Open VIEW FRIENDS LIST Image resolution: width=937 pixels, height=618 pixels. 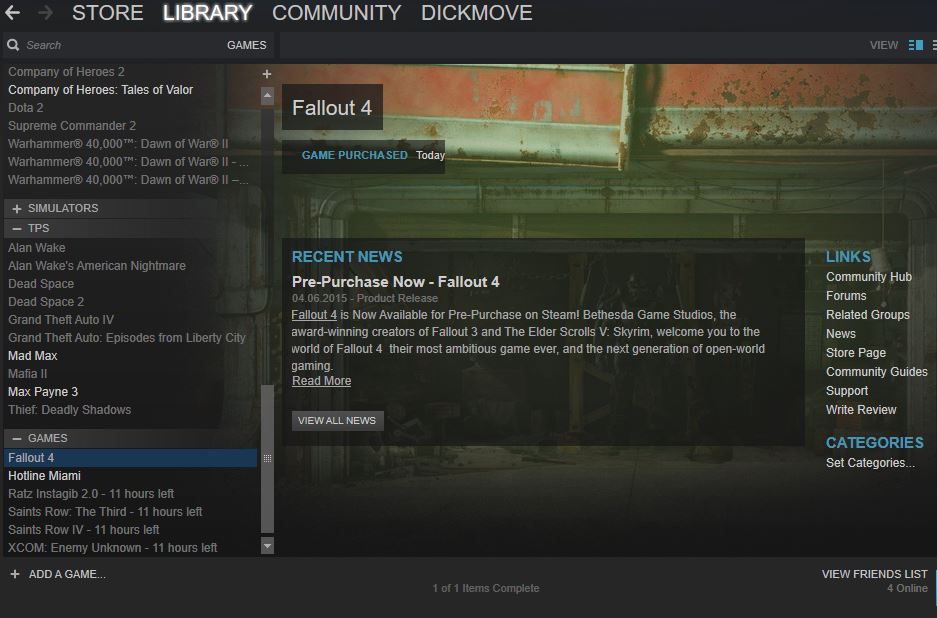tap(874, 574)
